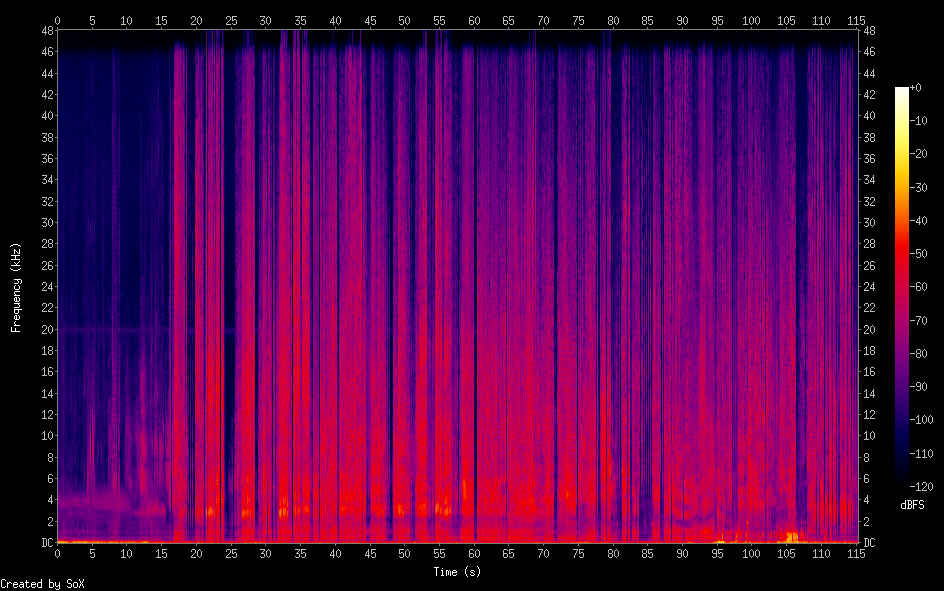Click the white top of the dBFS color bar
944x591 pixels.
click(x=902, y=92)
